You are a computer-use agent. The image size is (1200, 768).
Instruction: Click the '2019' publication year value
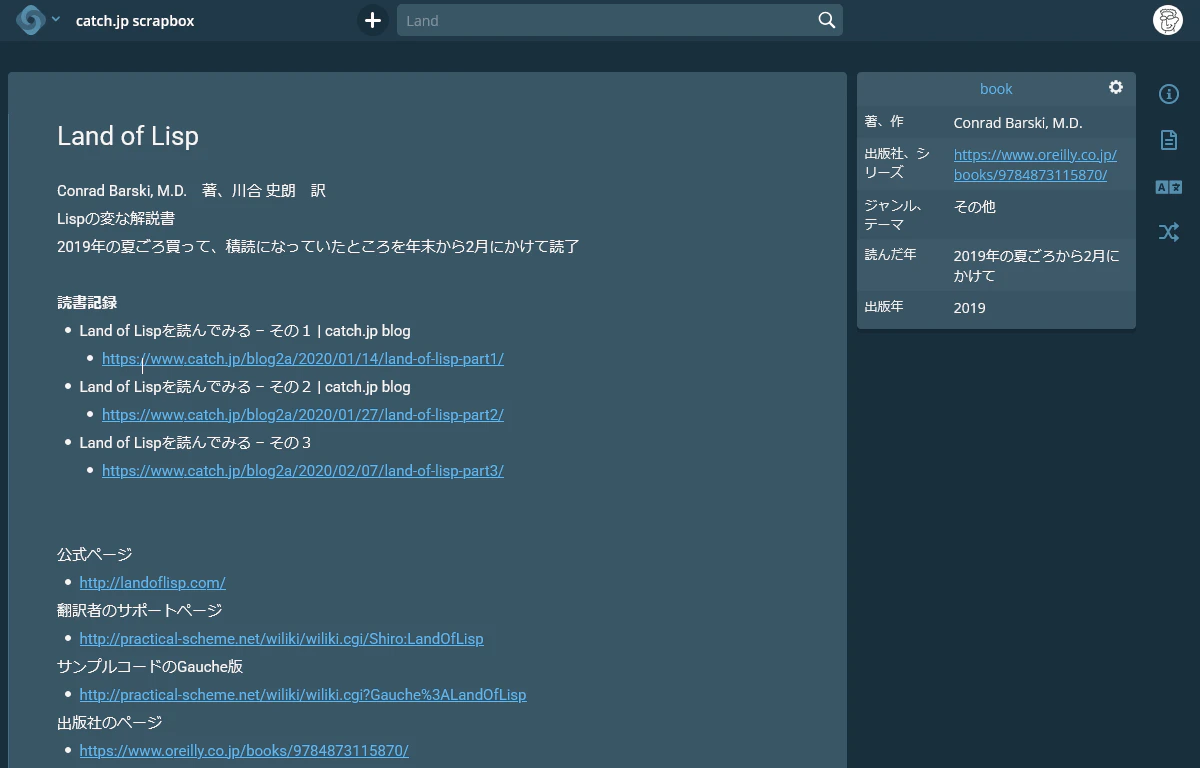tap(969, 308)
